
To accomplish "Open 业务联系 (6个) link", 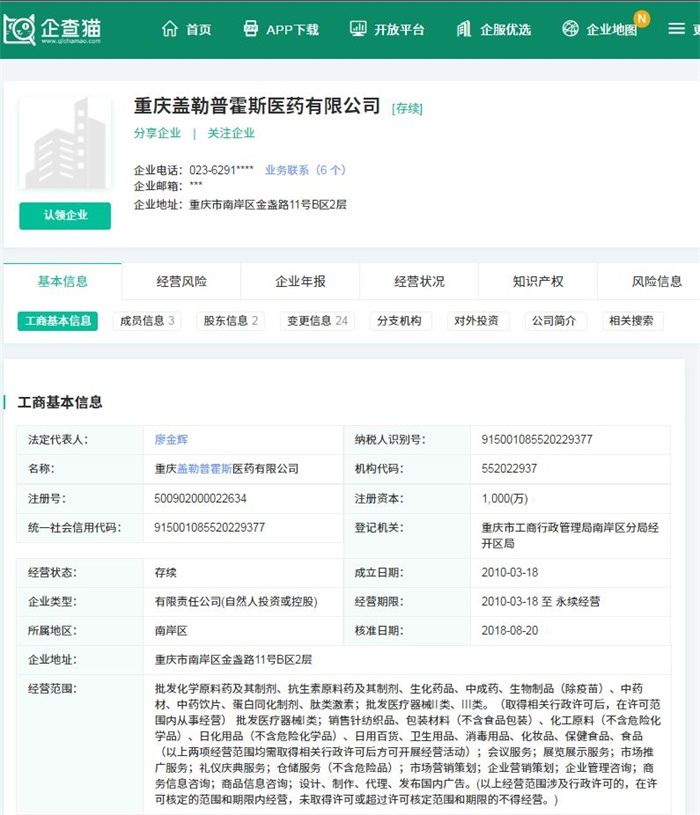I will coord(305,170).
